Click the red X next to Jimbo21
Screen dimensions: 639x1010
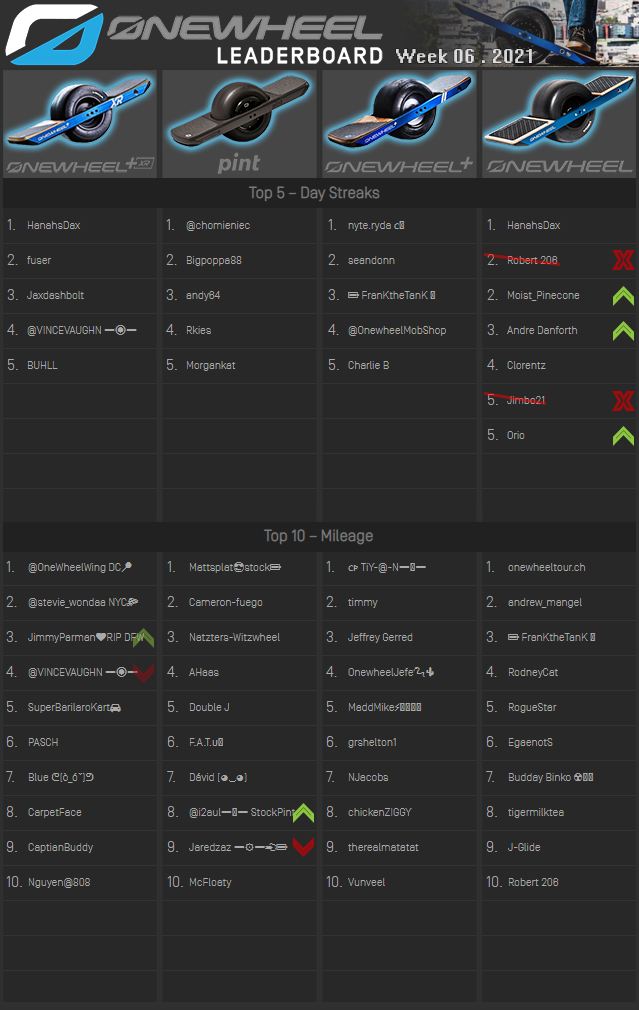coord(623,401)
